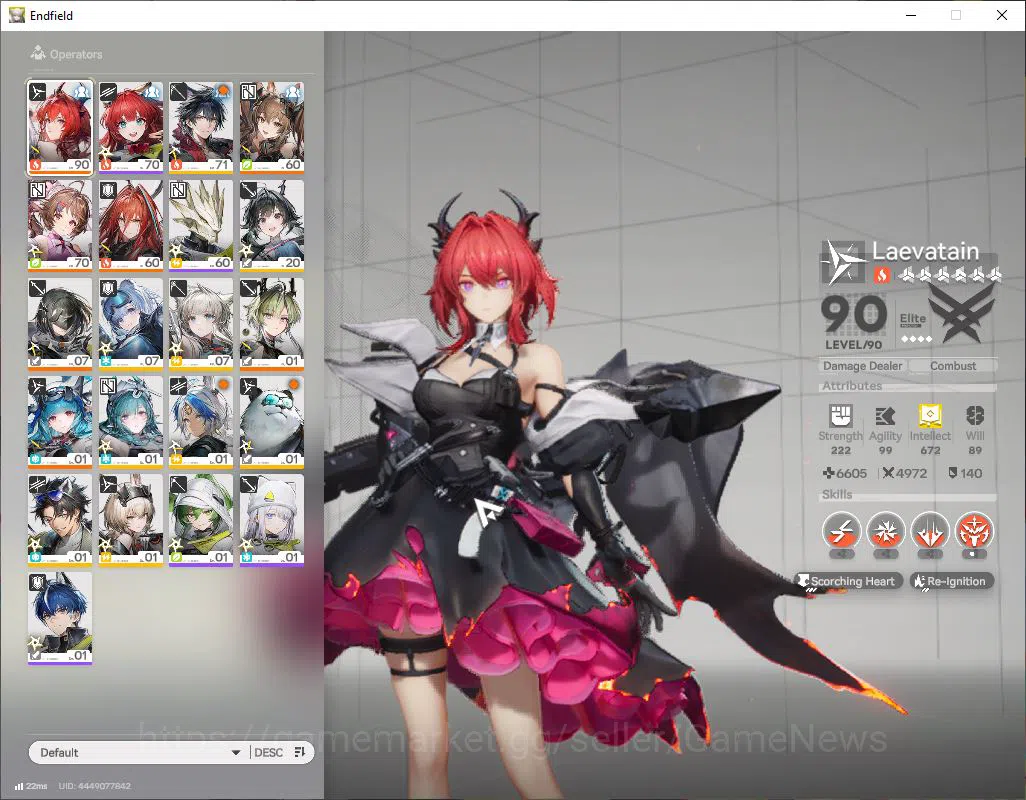Click the Strength fist attribute icon
Screen dimensions: 1026x800
tap(841, 415)
